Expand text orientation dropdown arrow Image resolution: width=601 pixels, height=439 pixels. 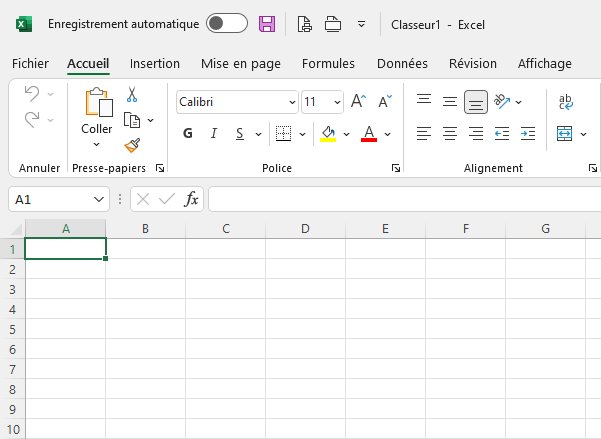[519, 102]
